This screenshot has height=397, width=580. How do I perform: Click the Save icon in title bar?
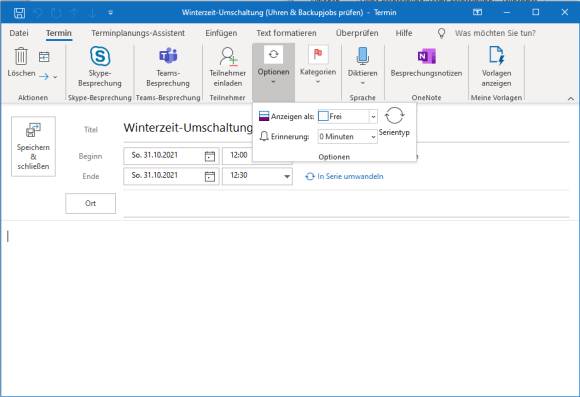tap(19, 13)
